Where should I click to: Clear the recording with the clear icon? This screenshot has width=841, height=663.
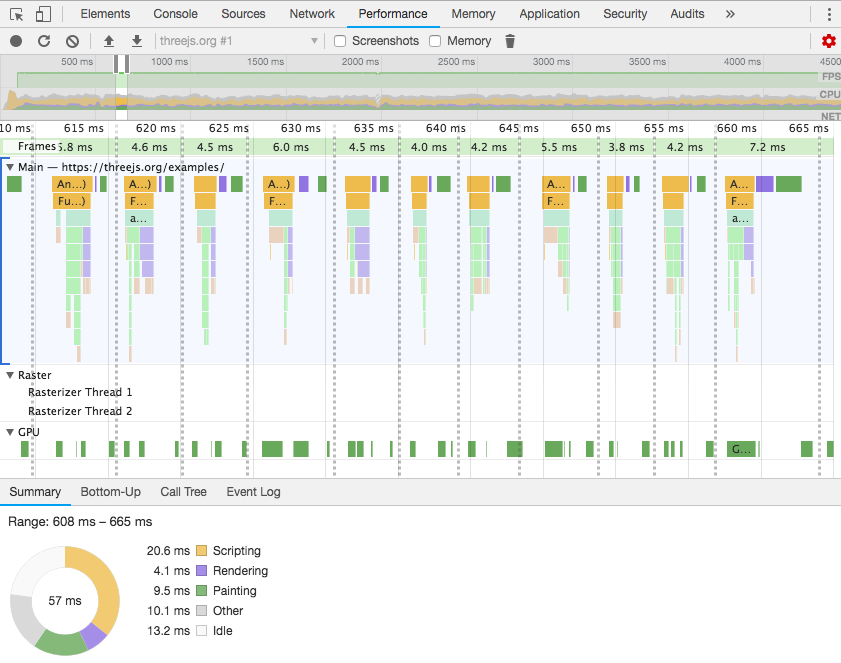(72, 41)
